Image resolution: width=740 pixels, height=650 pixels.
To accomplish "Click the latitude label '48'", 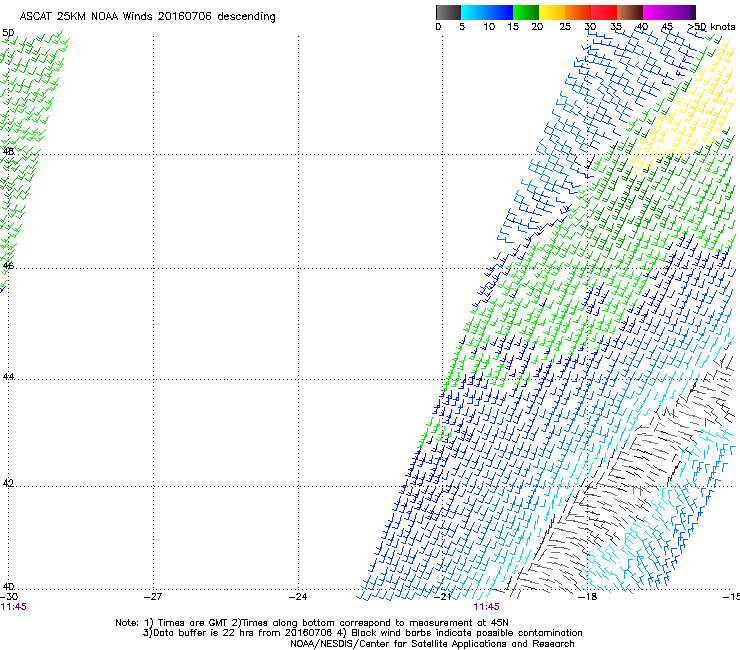I will [8, 152].
